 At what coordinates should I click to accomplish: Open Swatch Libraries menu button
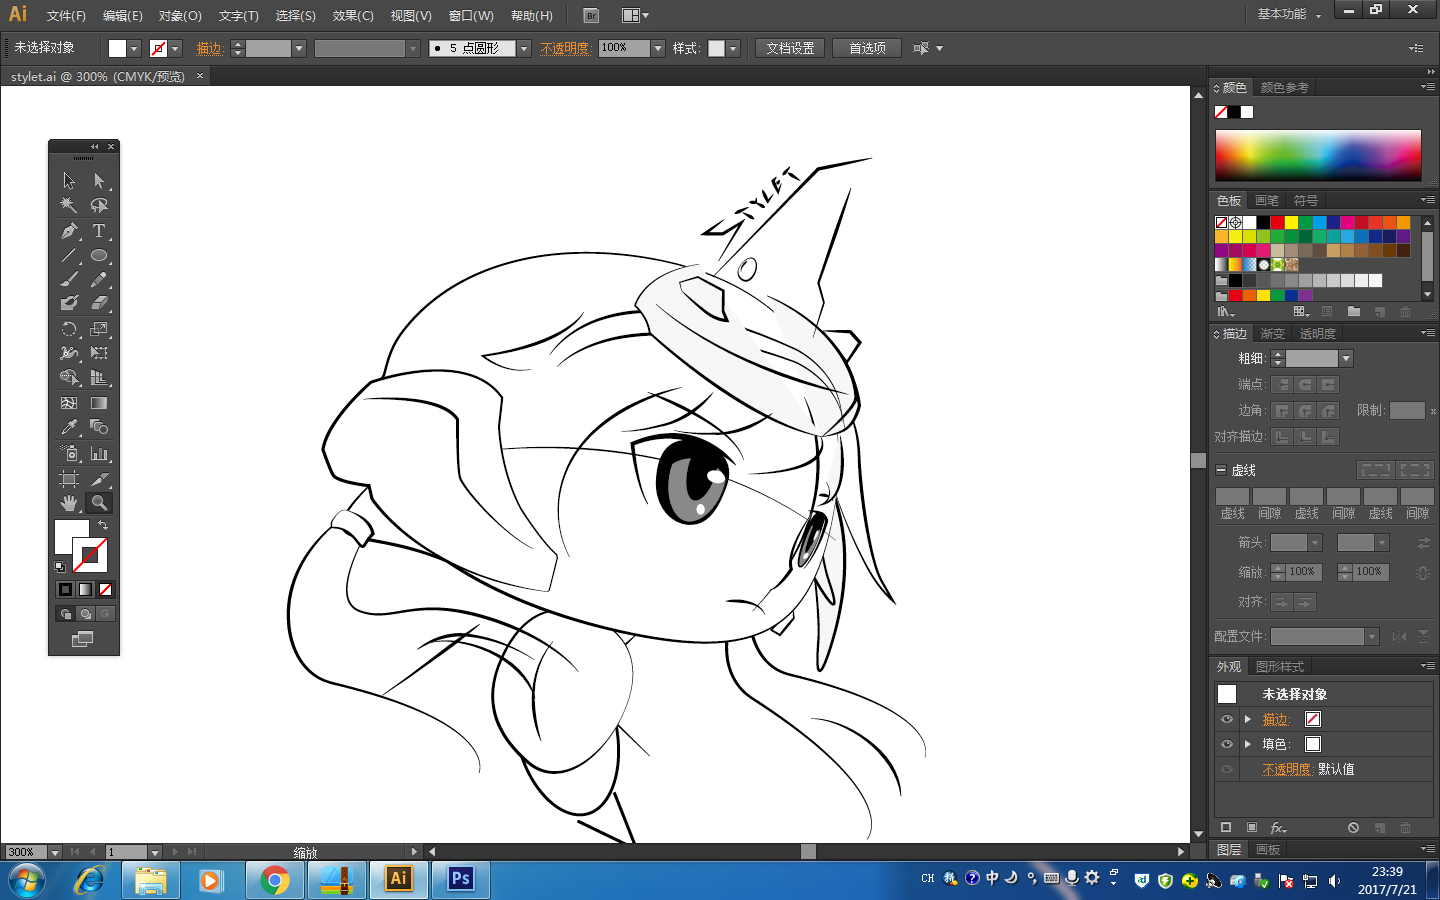pos(1225,312)
